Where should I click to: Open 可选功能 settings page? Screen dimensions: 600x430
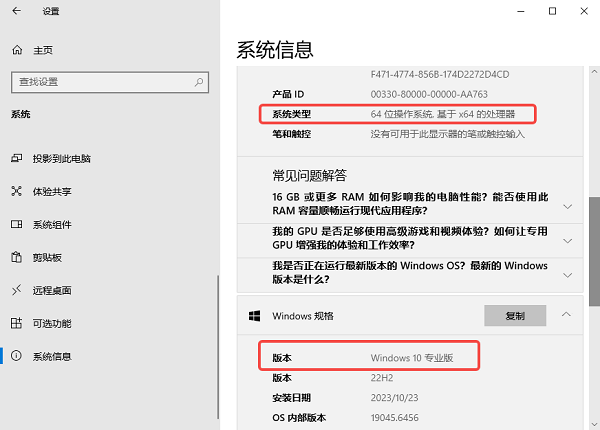[109, 324]
